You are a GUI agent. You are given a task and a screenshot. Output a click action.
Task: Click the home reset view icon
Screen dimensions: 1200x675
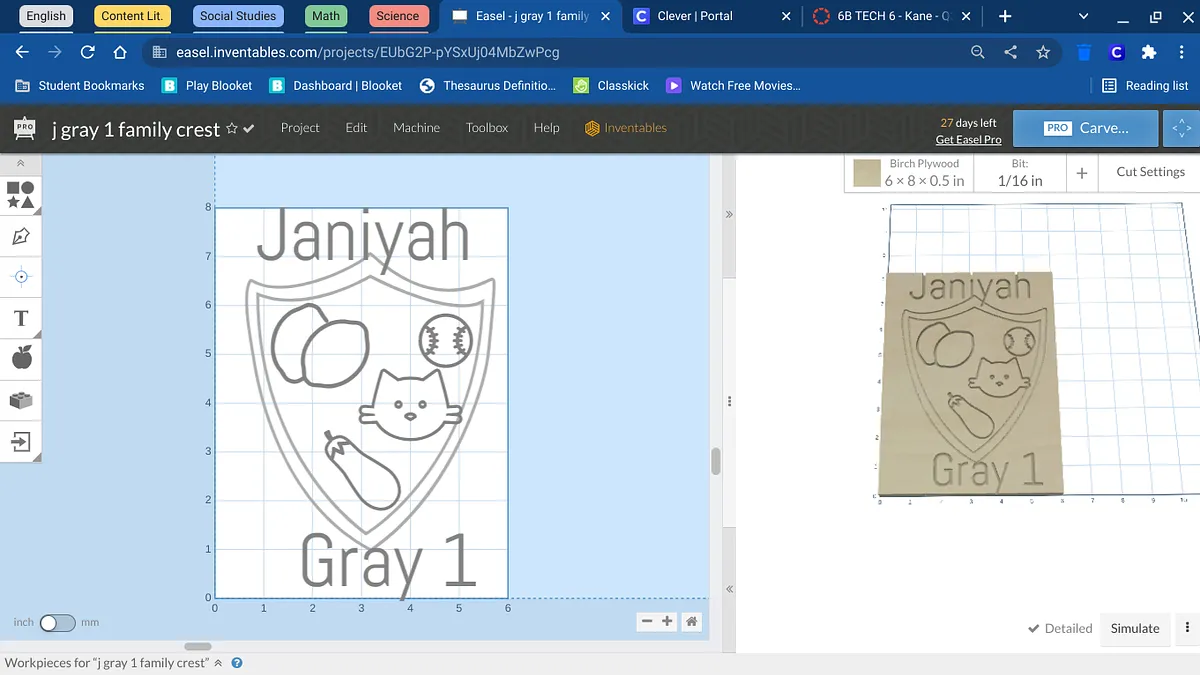[x=691, y=622]
